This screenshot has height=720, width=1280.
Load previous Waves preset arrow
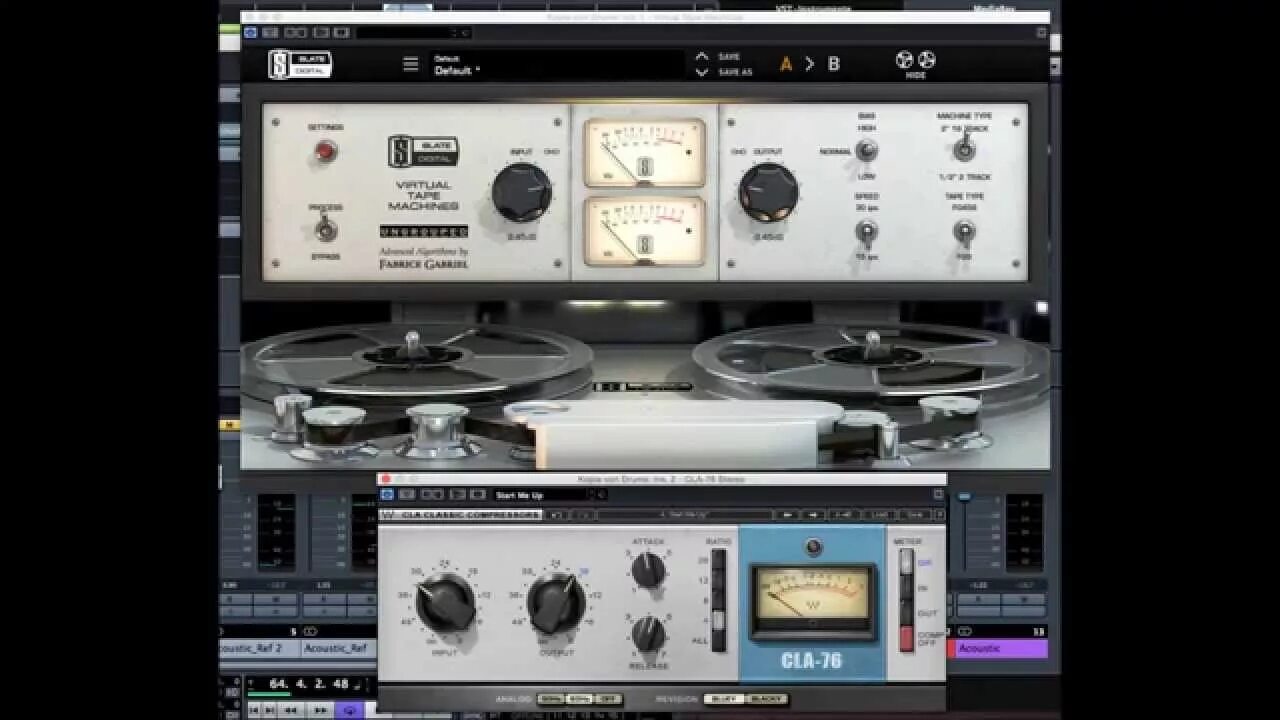[788, 515]
